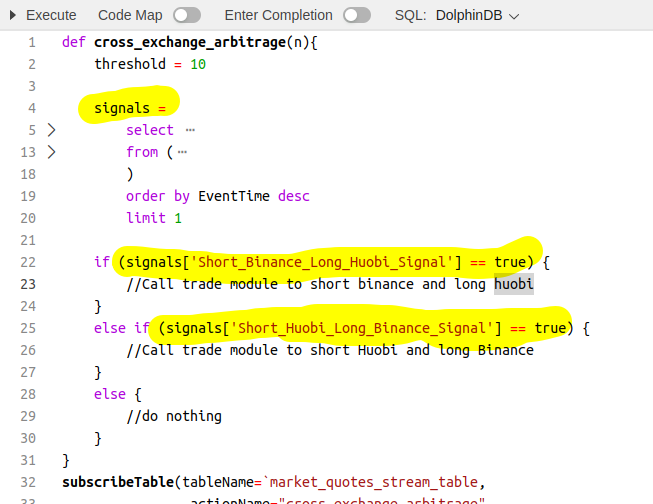Click line number 22 in the gutter
The image size is (653, 504).
pyautogui.click(x=27, y=262)
